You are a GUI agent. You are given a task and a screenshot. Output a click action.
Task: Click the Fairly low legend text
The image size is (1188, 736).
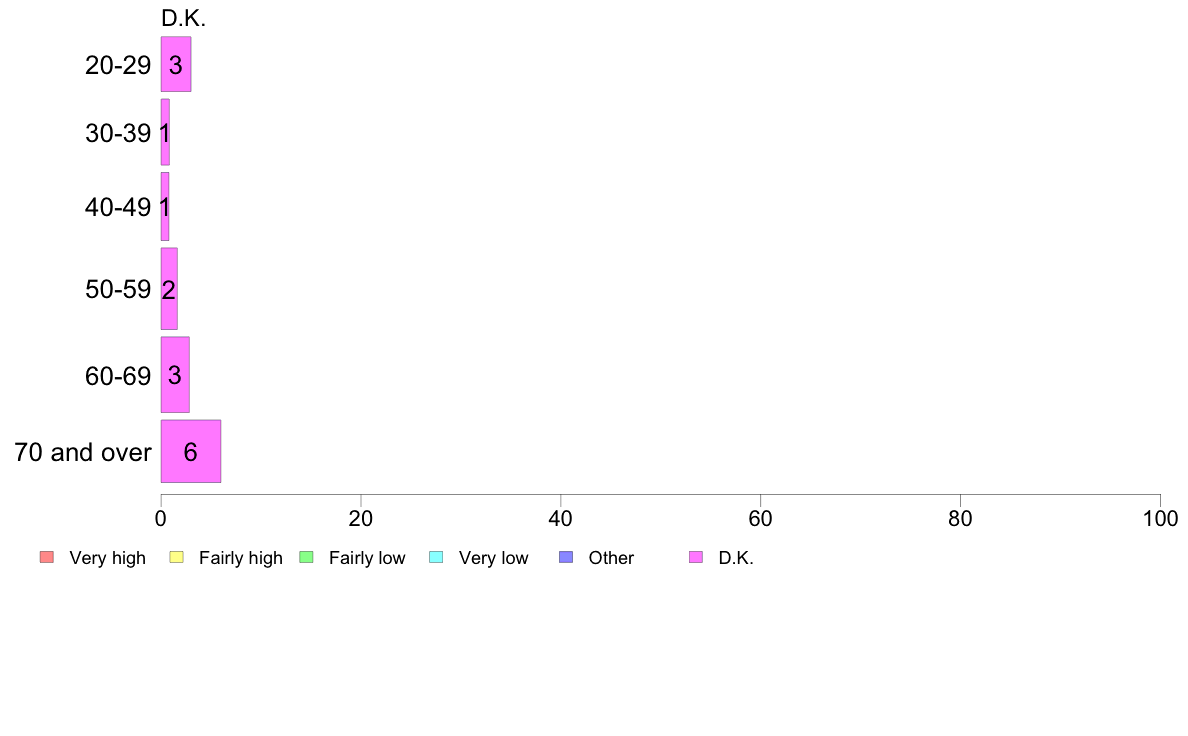point(367,558)
